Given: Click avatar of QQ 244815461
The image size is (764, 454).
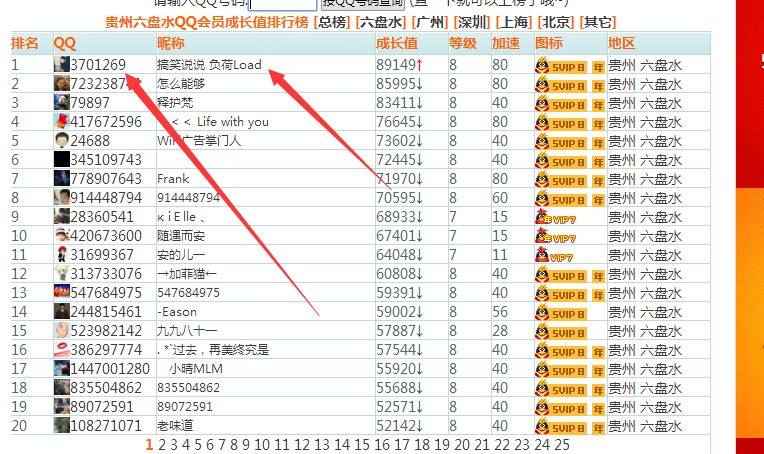Looking at the screenshot, I should (x=61, y=311).
